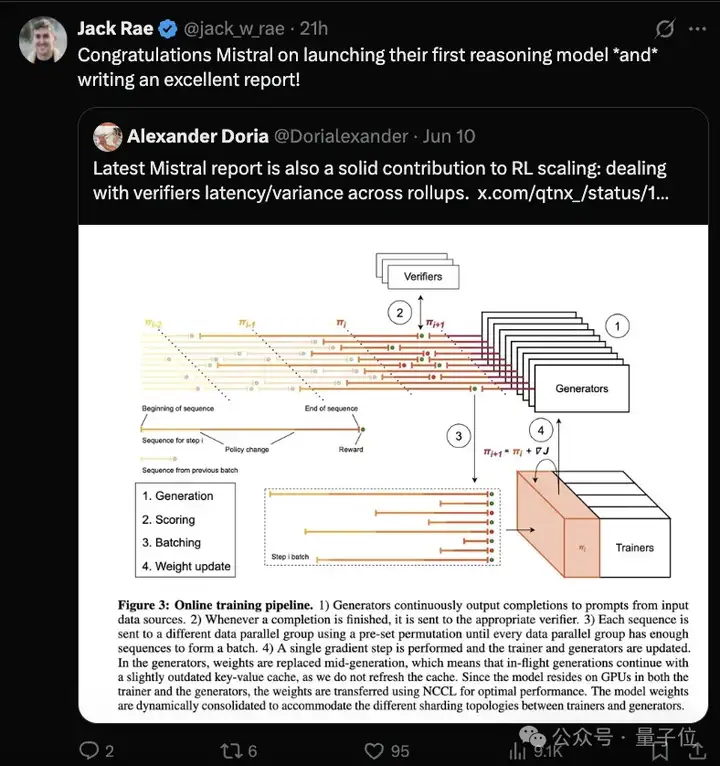Image resolution: width=720 pixels, height=766 pixels.
Task: Click the 21h timestamp
Action: pyautogui.click(x=314, y=29)
